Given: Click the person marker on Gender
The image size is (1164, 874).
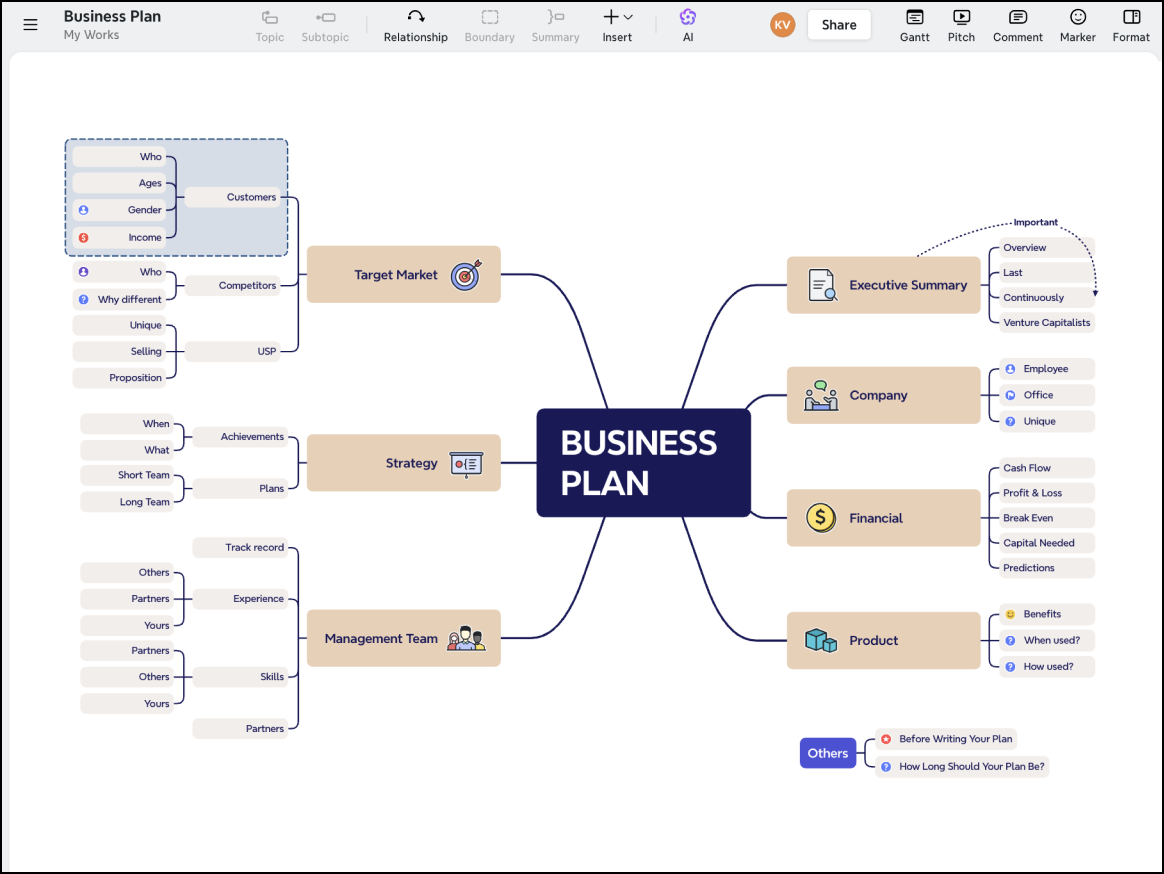Looking at the screenshot, I should pyautogui.click(x=84, y=210).
